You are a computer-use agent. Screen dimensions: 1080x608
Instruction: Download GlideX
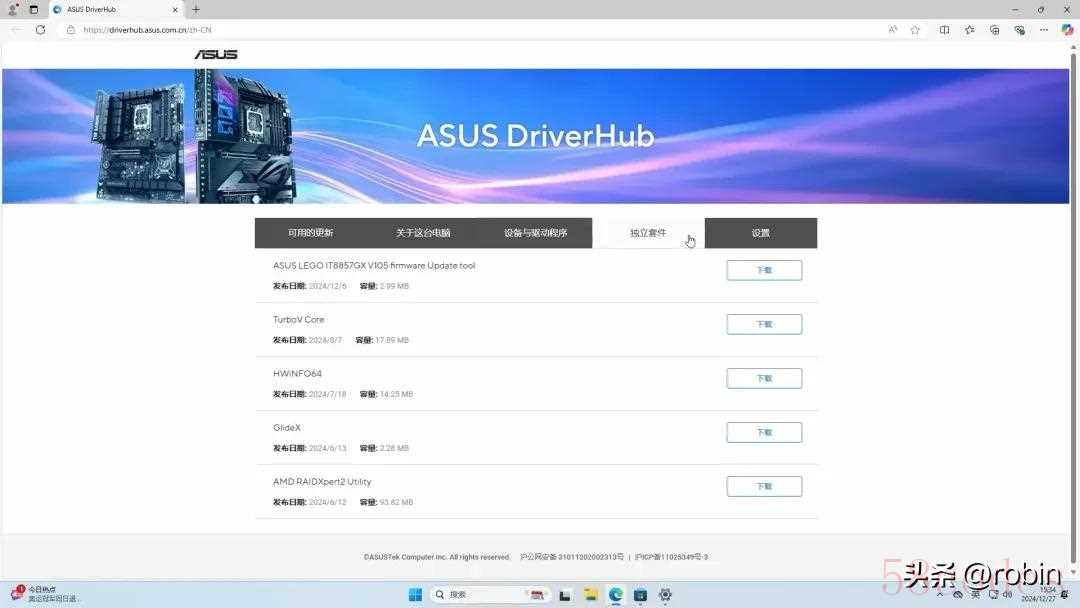tap(764, 432)
